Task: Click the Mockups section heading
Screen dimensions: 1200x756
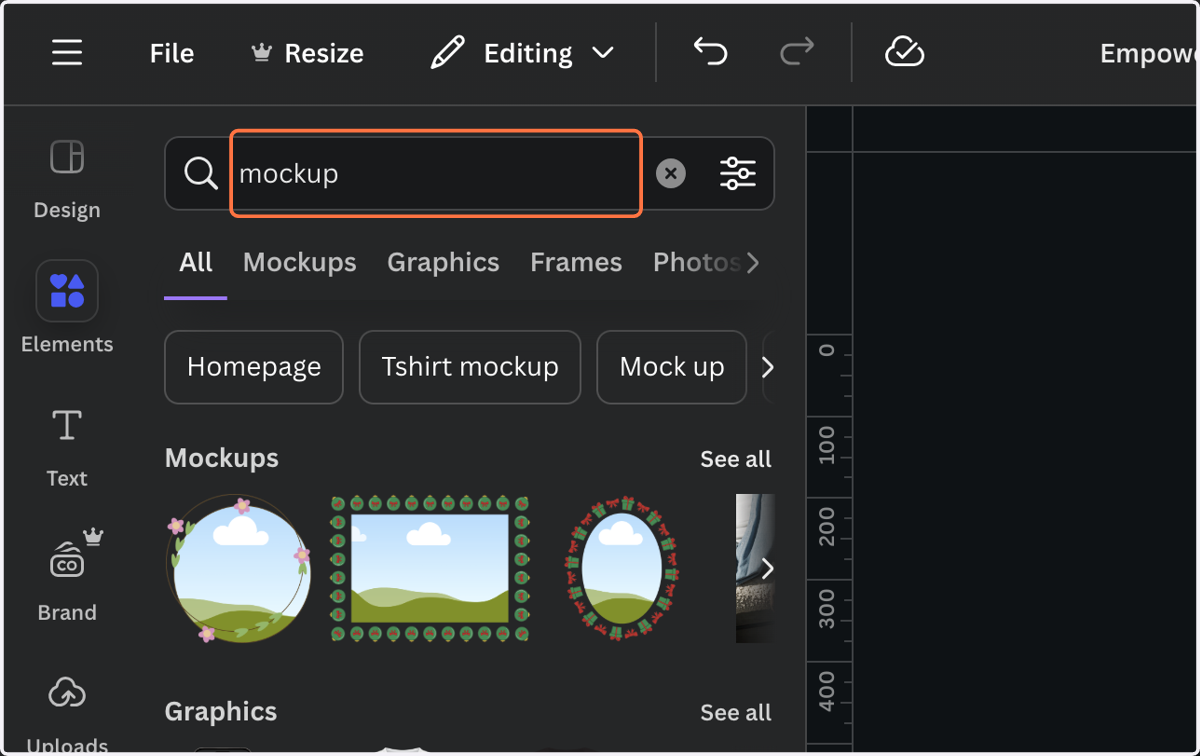Action: 222,458
